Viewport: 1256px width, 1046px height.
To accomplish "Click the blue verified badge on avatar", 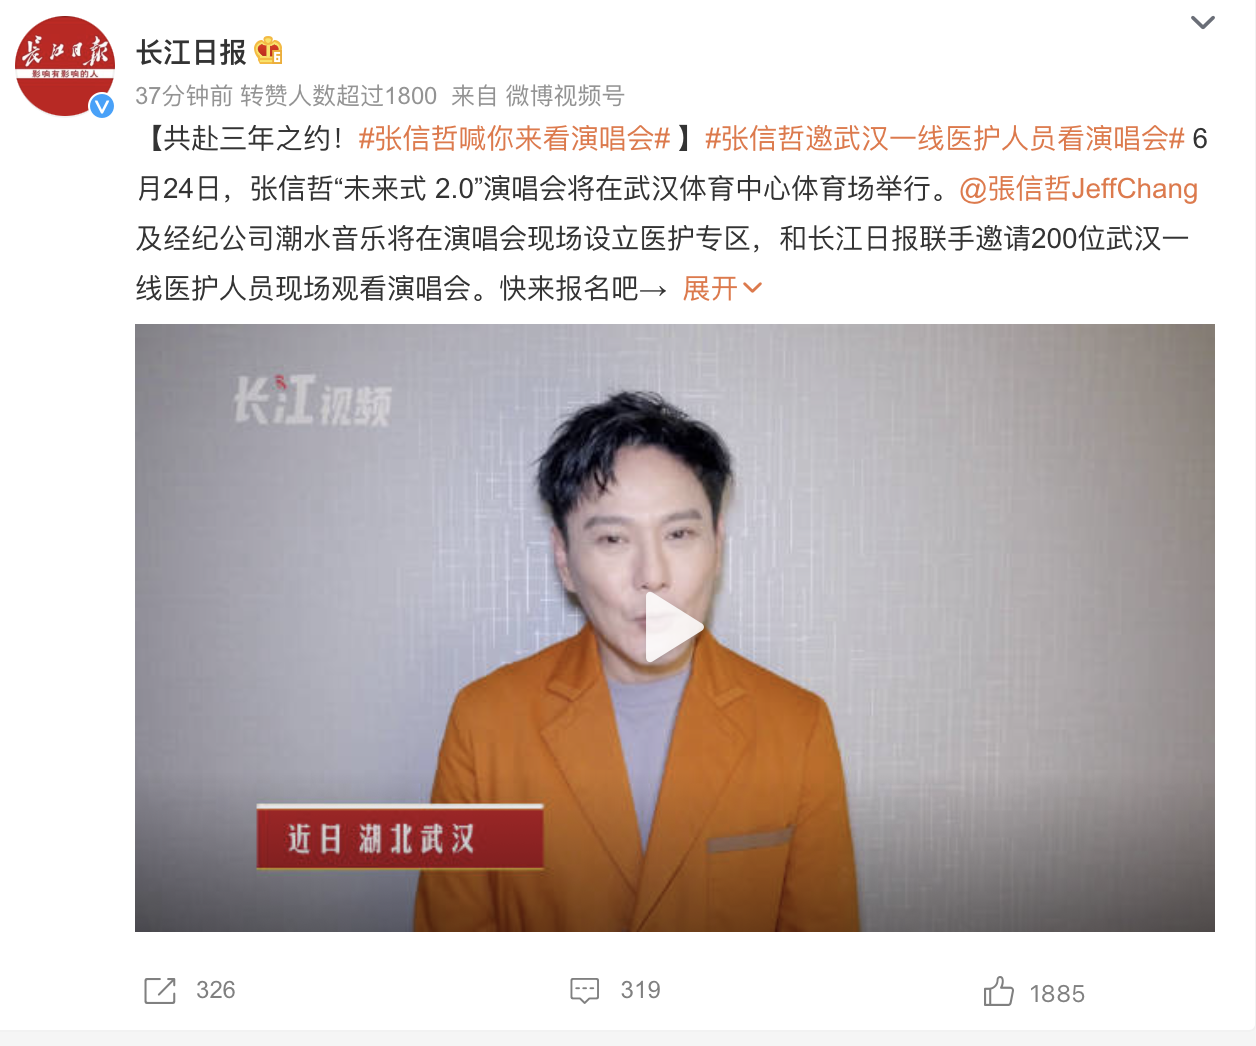I will [x=102, y=105].
